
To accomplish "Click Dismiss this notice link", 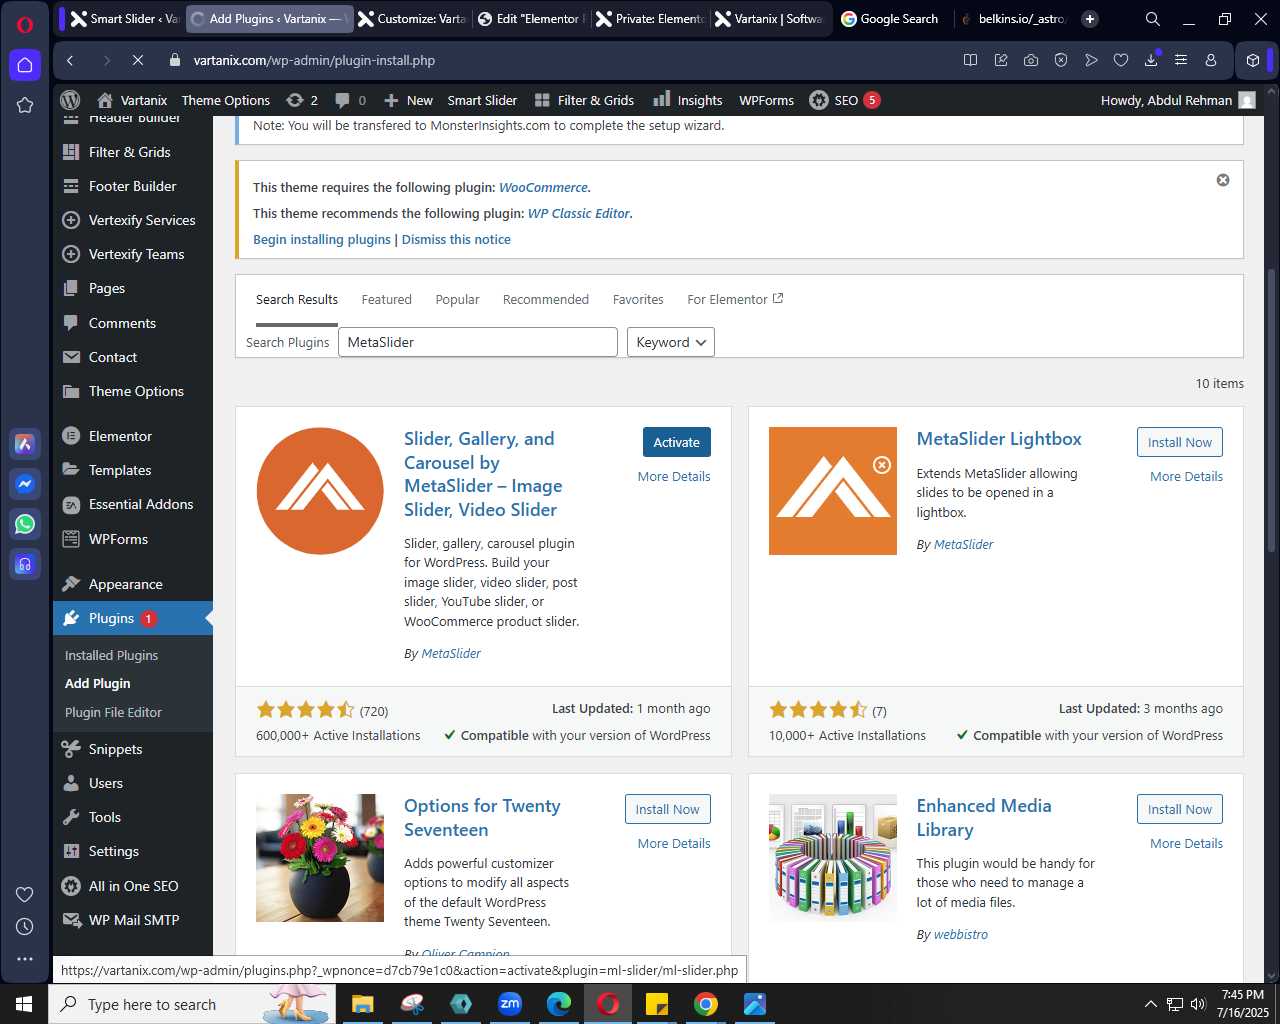I will (456, 239).
